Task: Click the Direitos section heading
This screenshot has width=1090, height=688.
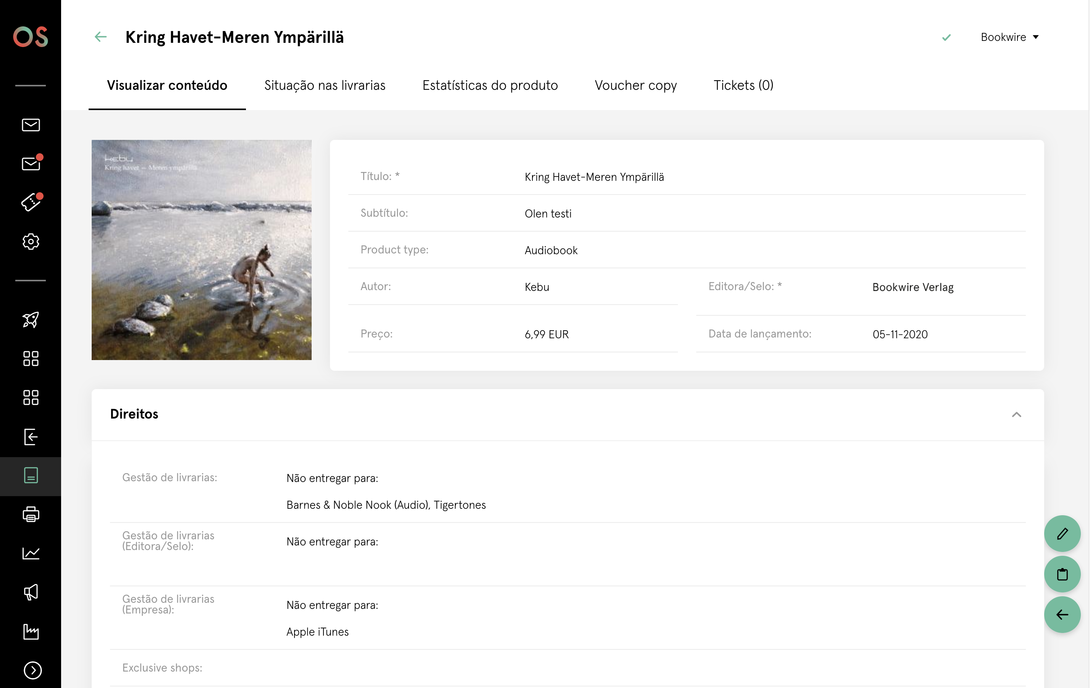Action: pyautogui.click(x=134, y=414)
